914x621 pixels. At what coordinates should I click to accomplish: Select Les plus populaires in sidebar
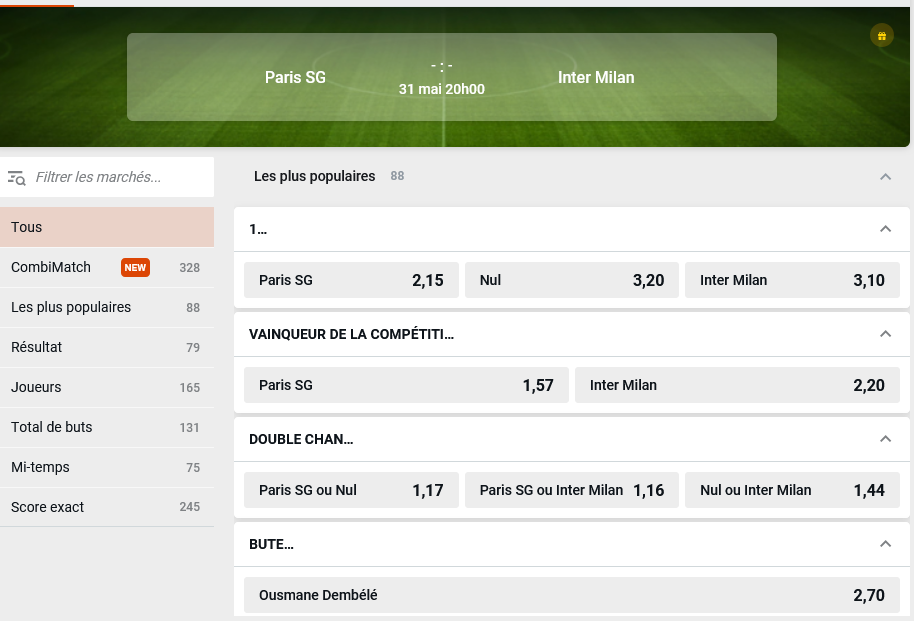[x=107, y=307]
